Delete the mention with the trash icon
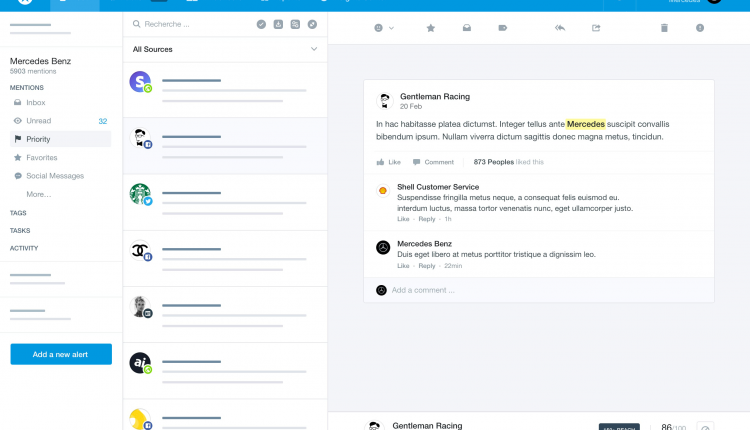The height and width of the screenshot is (430, 750). pyautogui.click(x=664, y=28)
